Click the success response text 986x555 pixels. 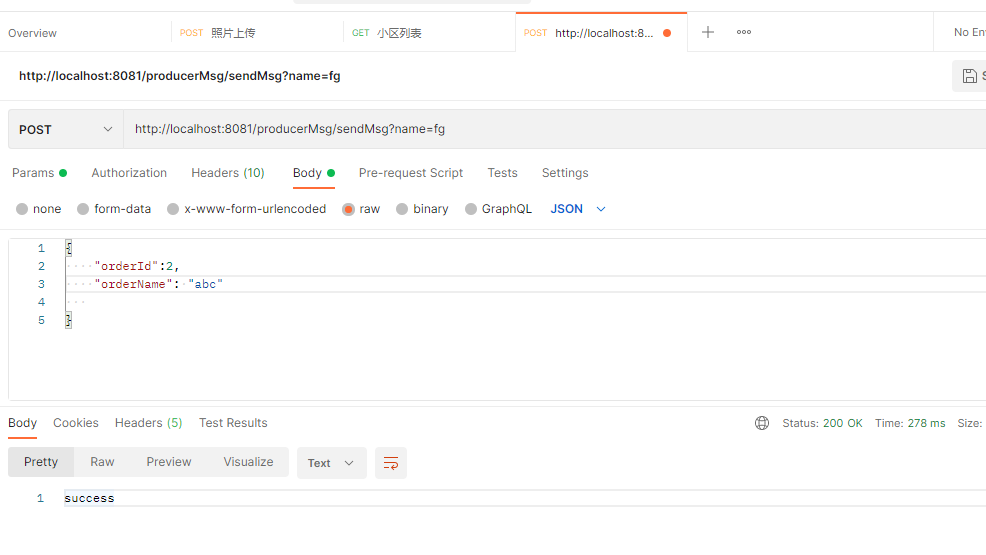pos(89,498)
